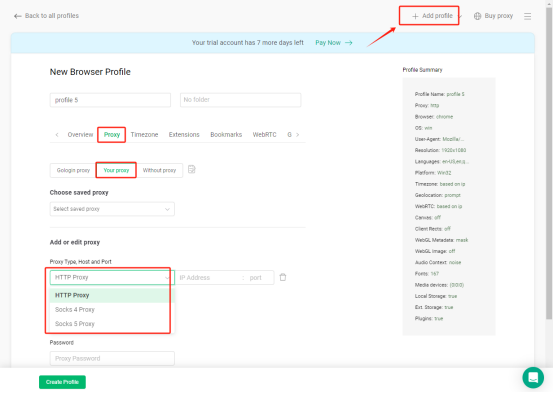Click the Create Profile button

click(x=62, y=382)
